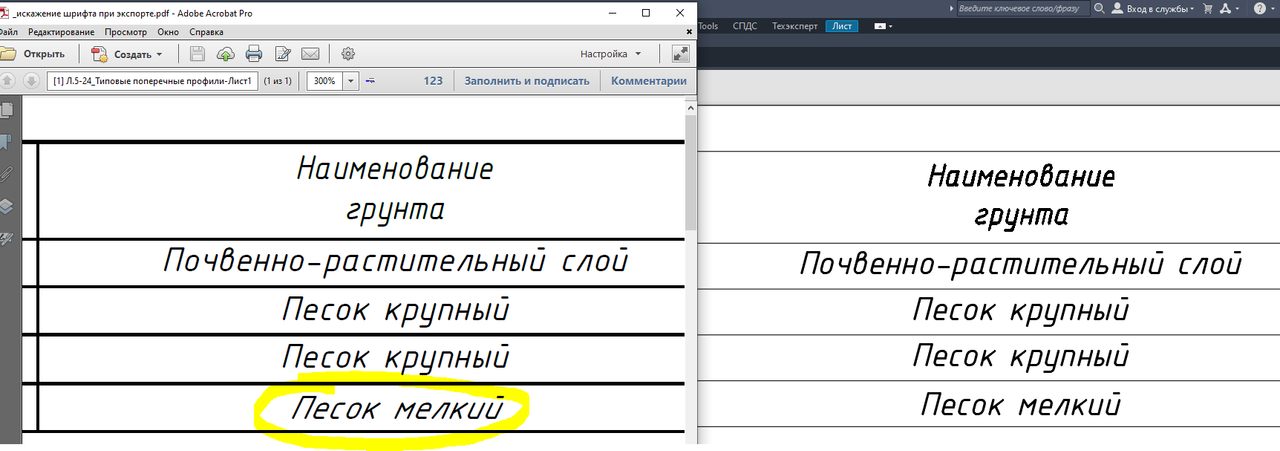
Task: Minimize the Adobe Acrobat Pro window
Action: point(610,12)
